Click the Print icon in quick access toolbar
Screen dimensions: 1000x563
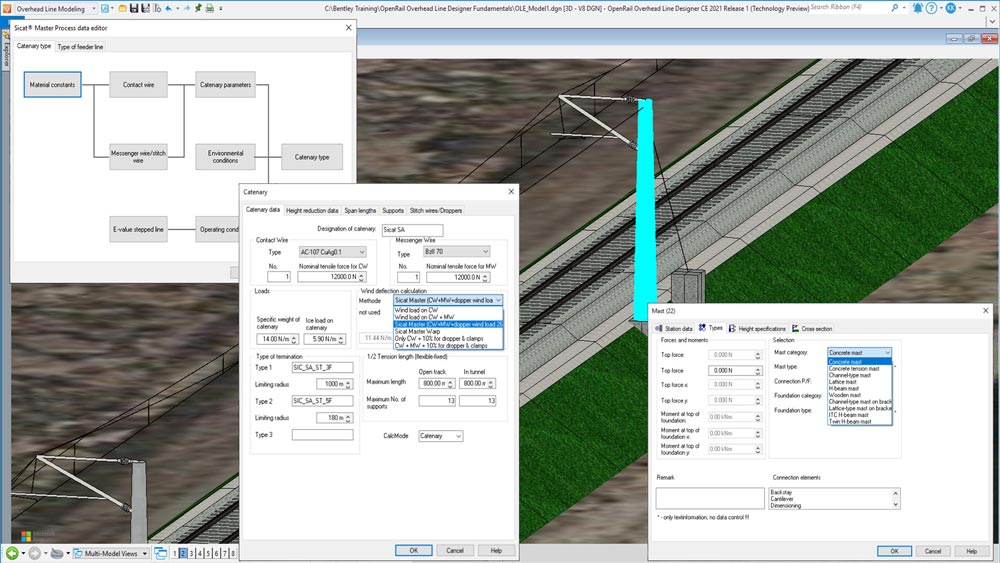point(209,8)
